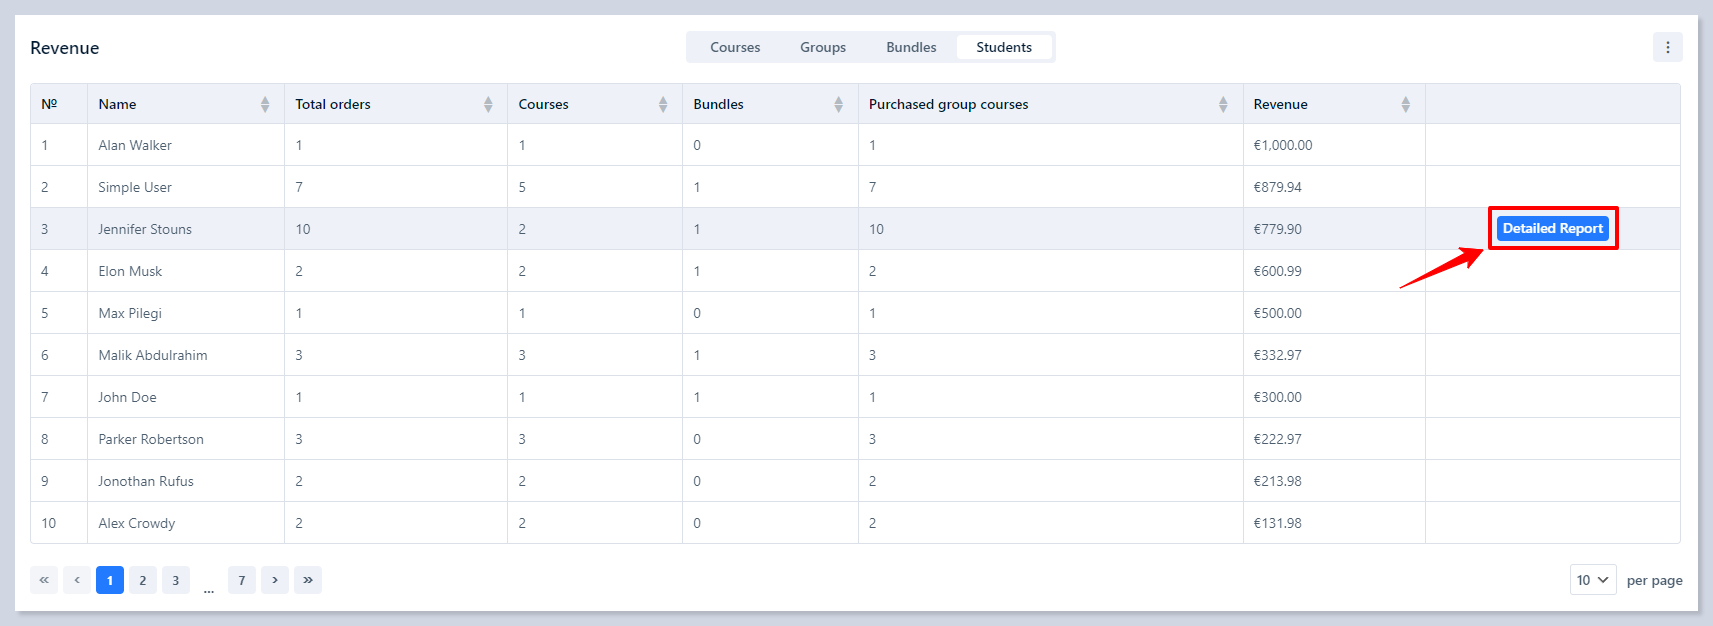Sort by Bundles column arrows
The image size is (1713, 626).
(838, 104)
